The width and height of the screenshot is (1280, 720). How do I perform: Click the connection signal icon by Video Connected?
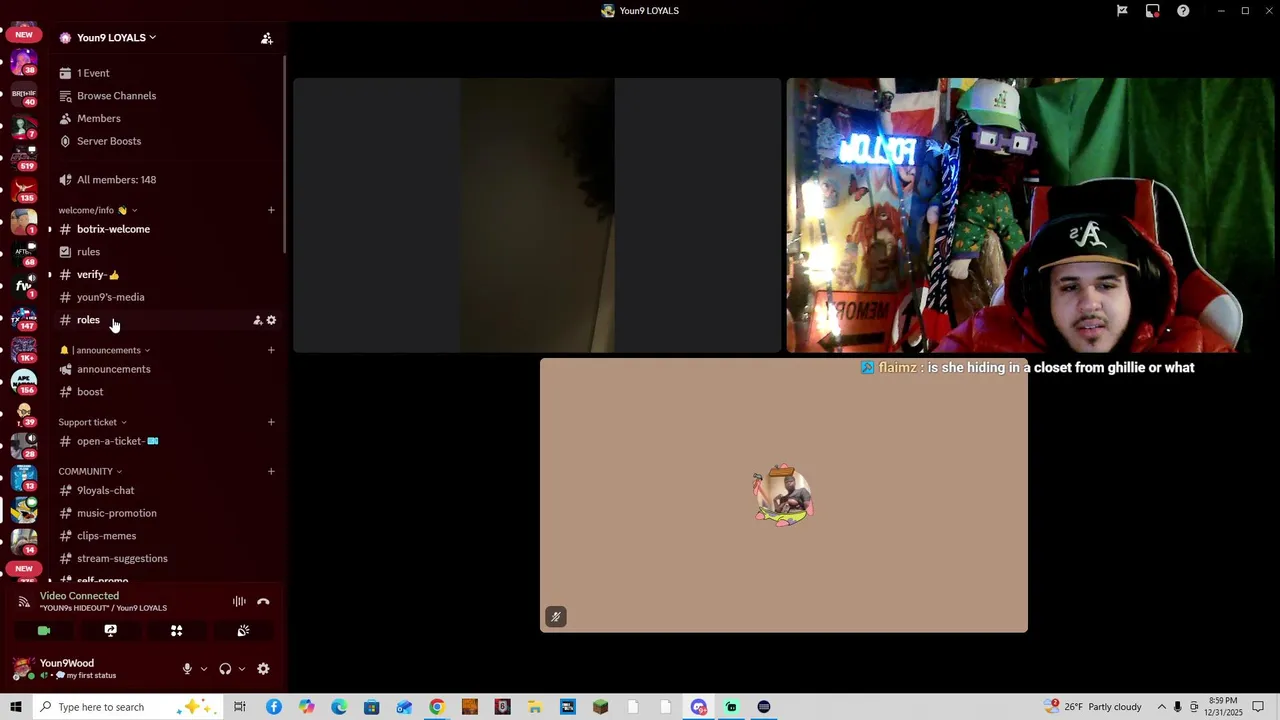[x=24, y=601]
